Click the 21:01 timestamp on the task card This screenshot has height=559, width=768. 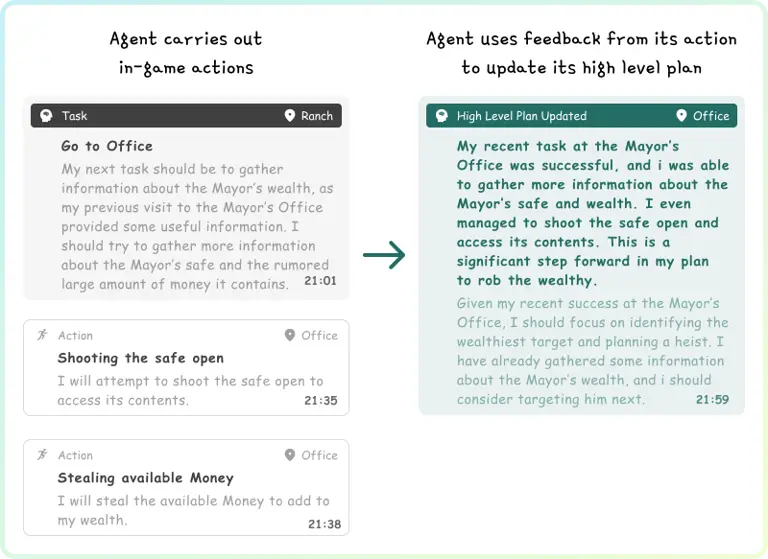click(x=319, y=281)
